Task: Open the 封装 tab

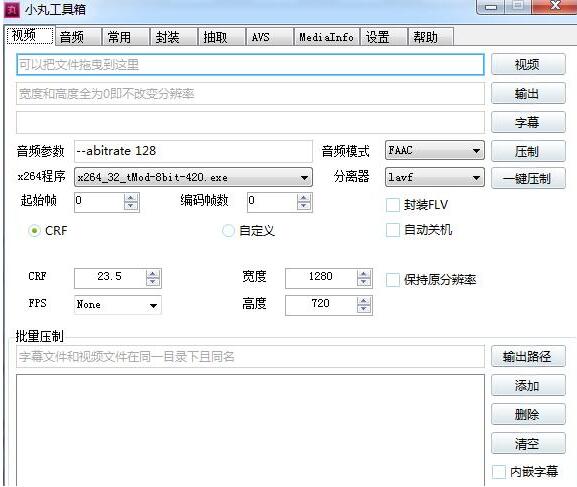Action: pyautogui.click(x=174, y=37)
